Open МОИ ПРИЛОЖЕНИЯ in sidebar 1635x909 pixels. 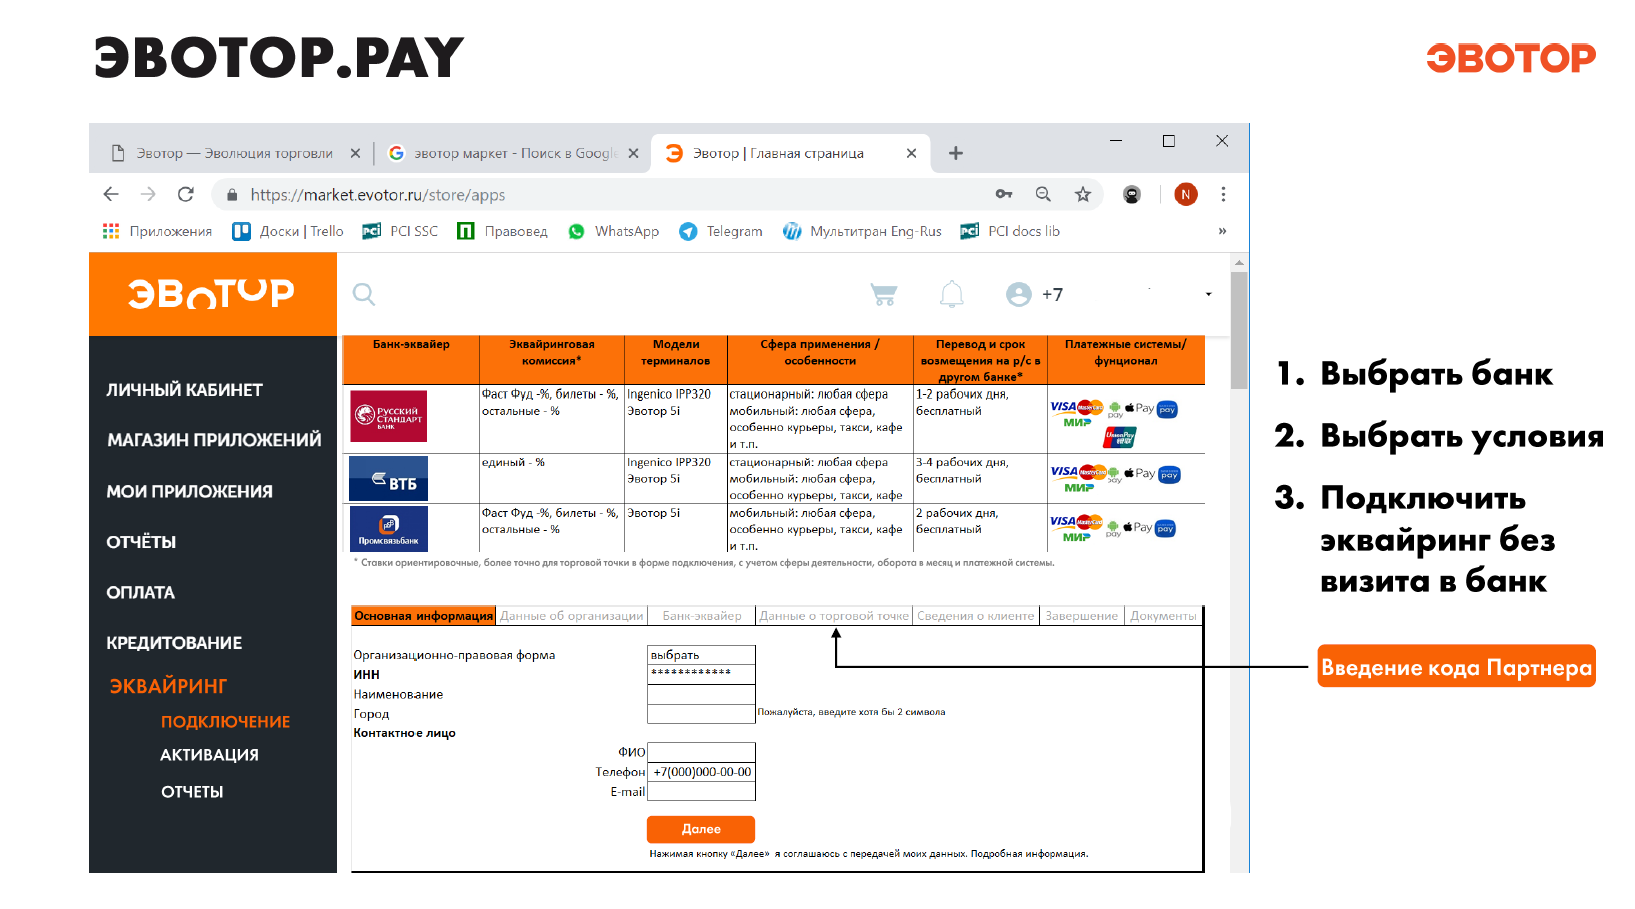pos(190,492)
